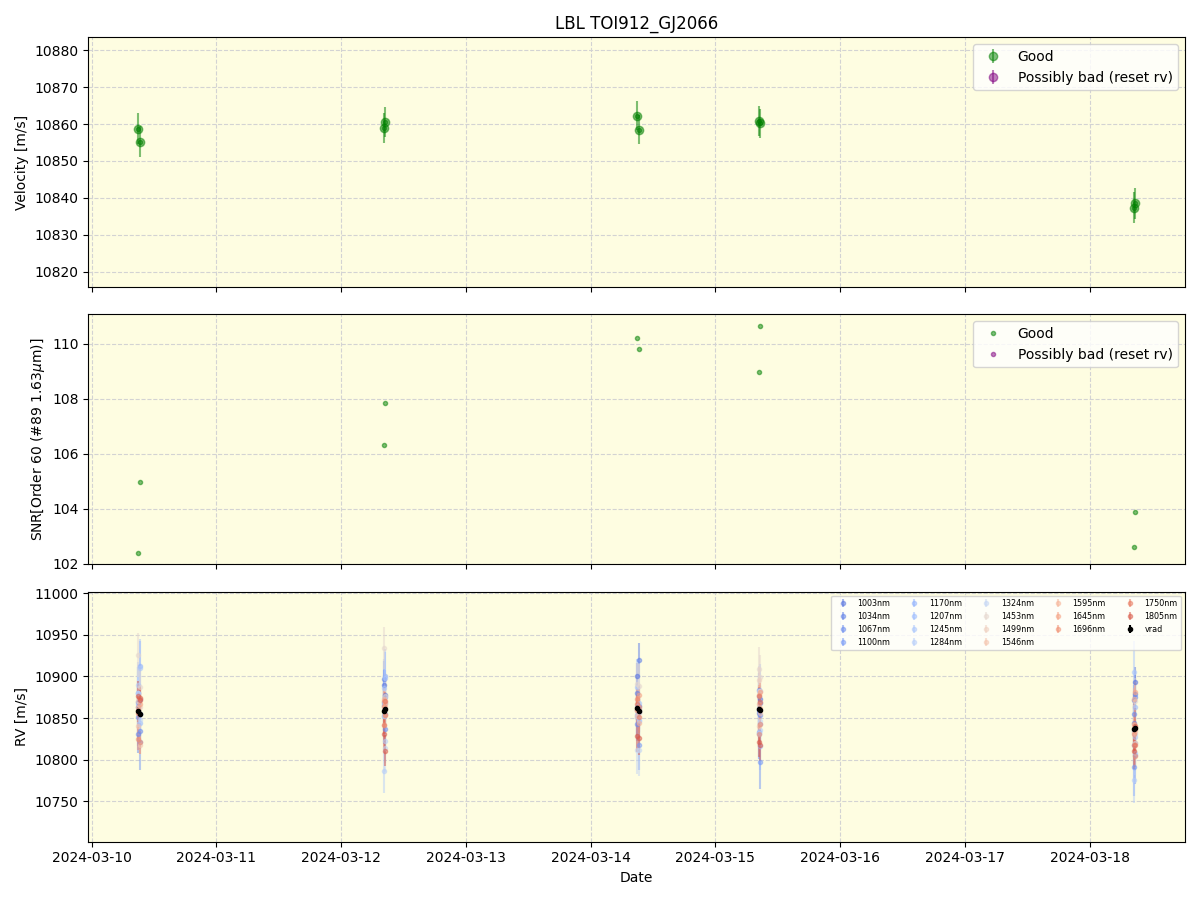Click the 1453nm legend entry
The image size is (1200, 900).
1009,616
